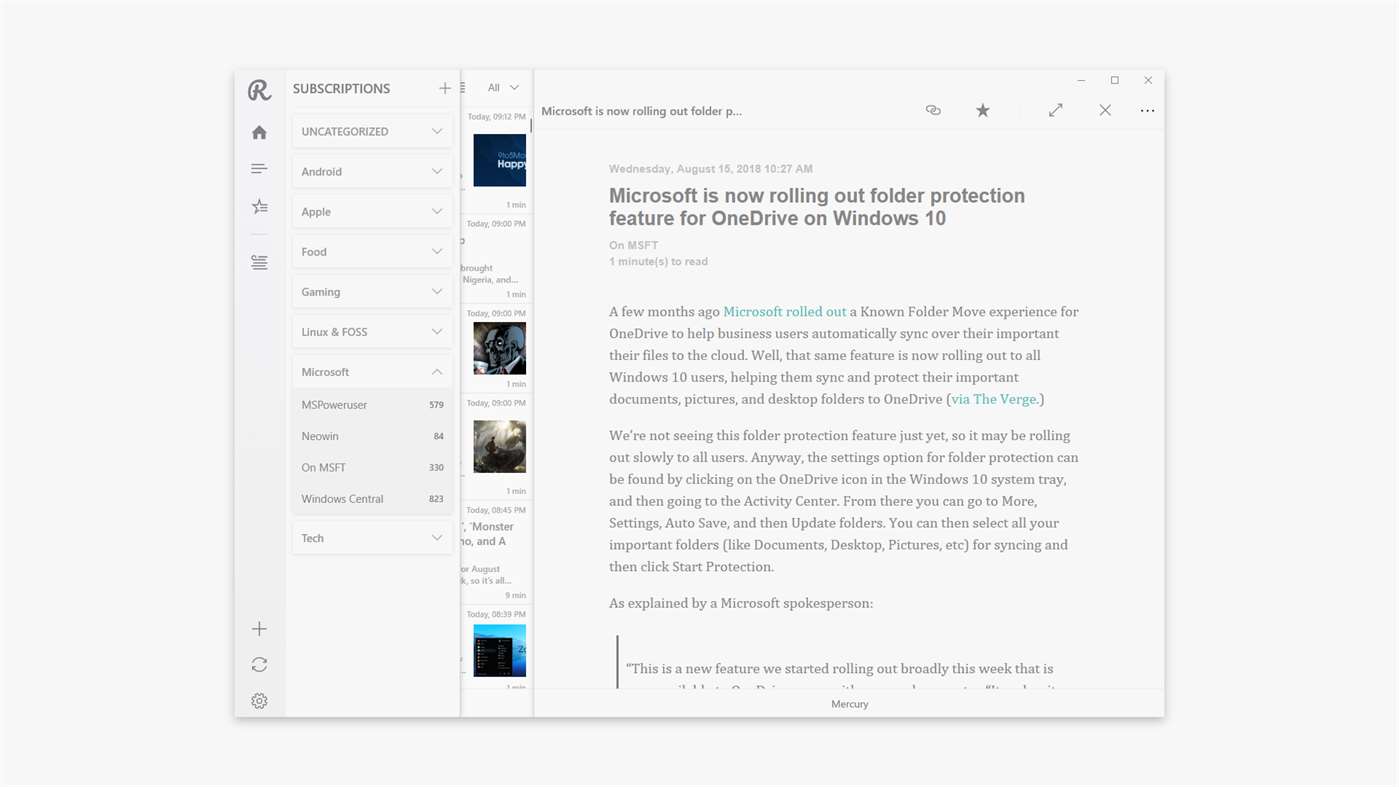
Task: Copy article link with chain icon
Action: tap(933, 110)
